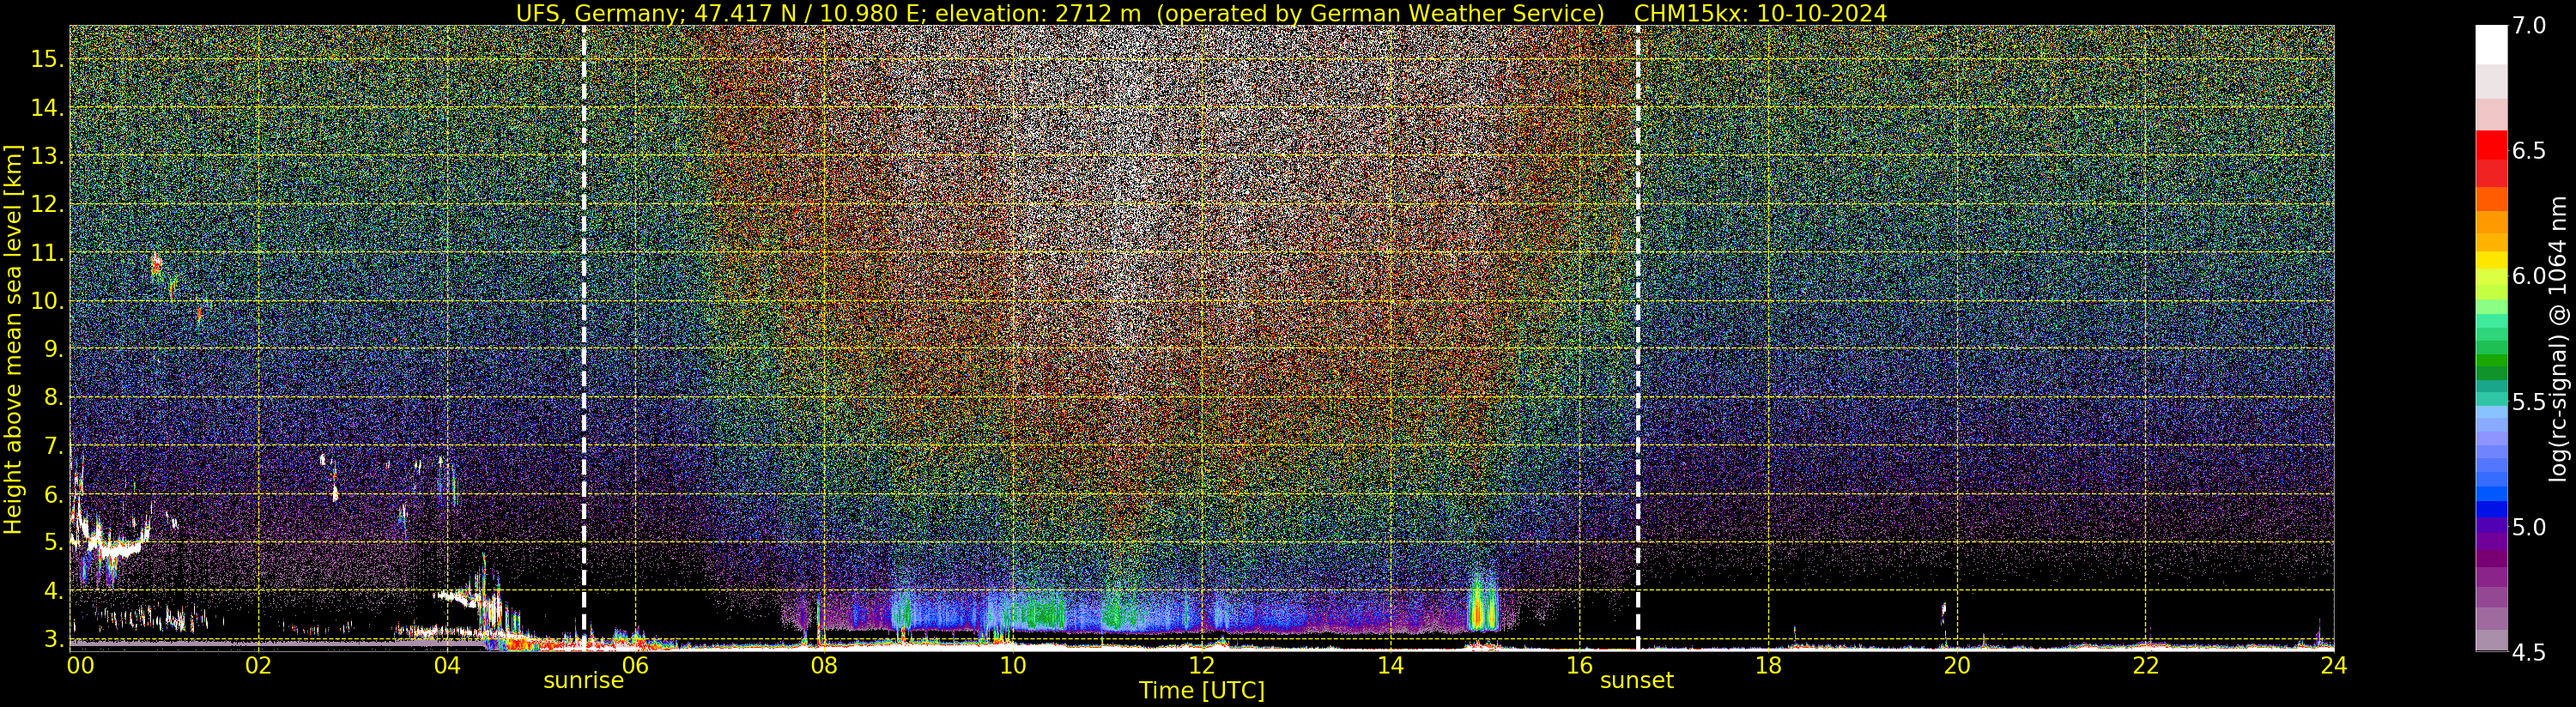
Task: Click the red cirrus echo near 01 UTC at 11 km
Action: (x=156, y=267)
